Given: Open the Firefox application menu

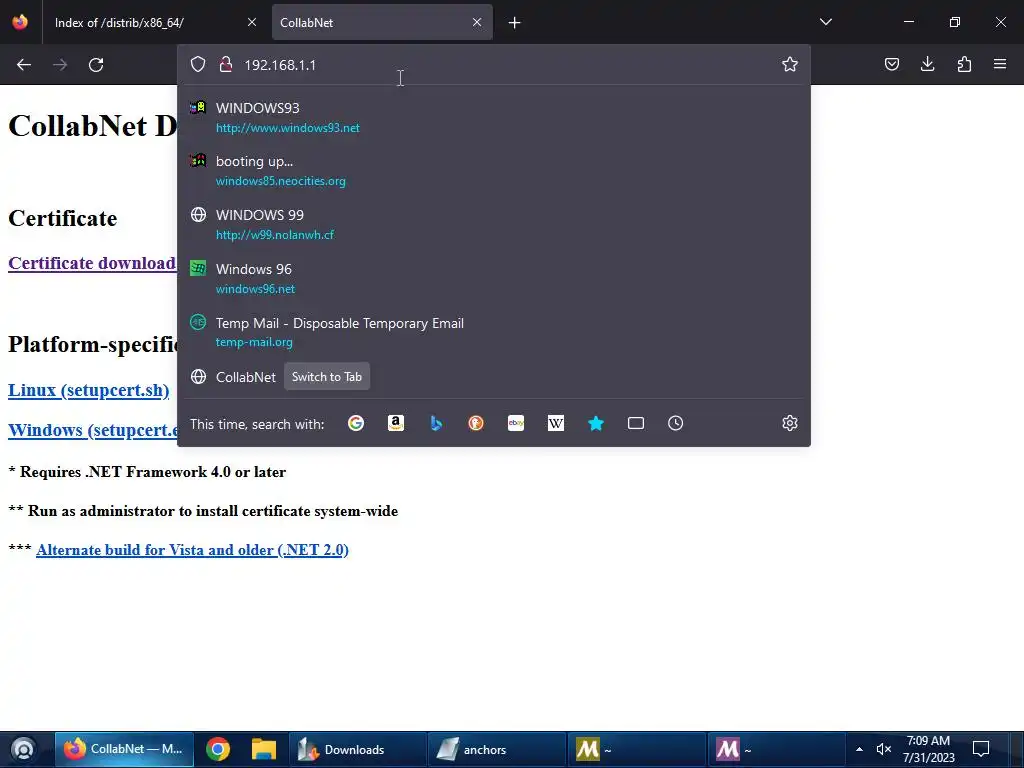Looking at the screenshot, I should (1000, 64).
